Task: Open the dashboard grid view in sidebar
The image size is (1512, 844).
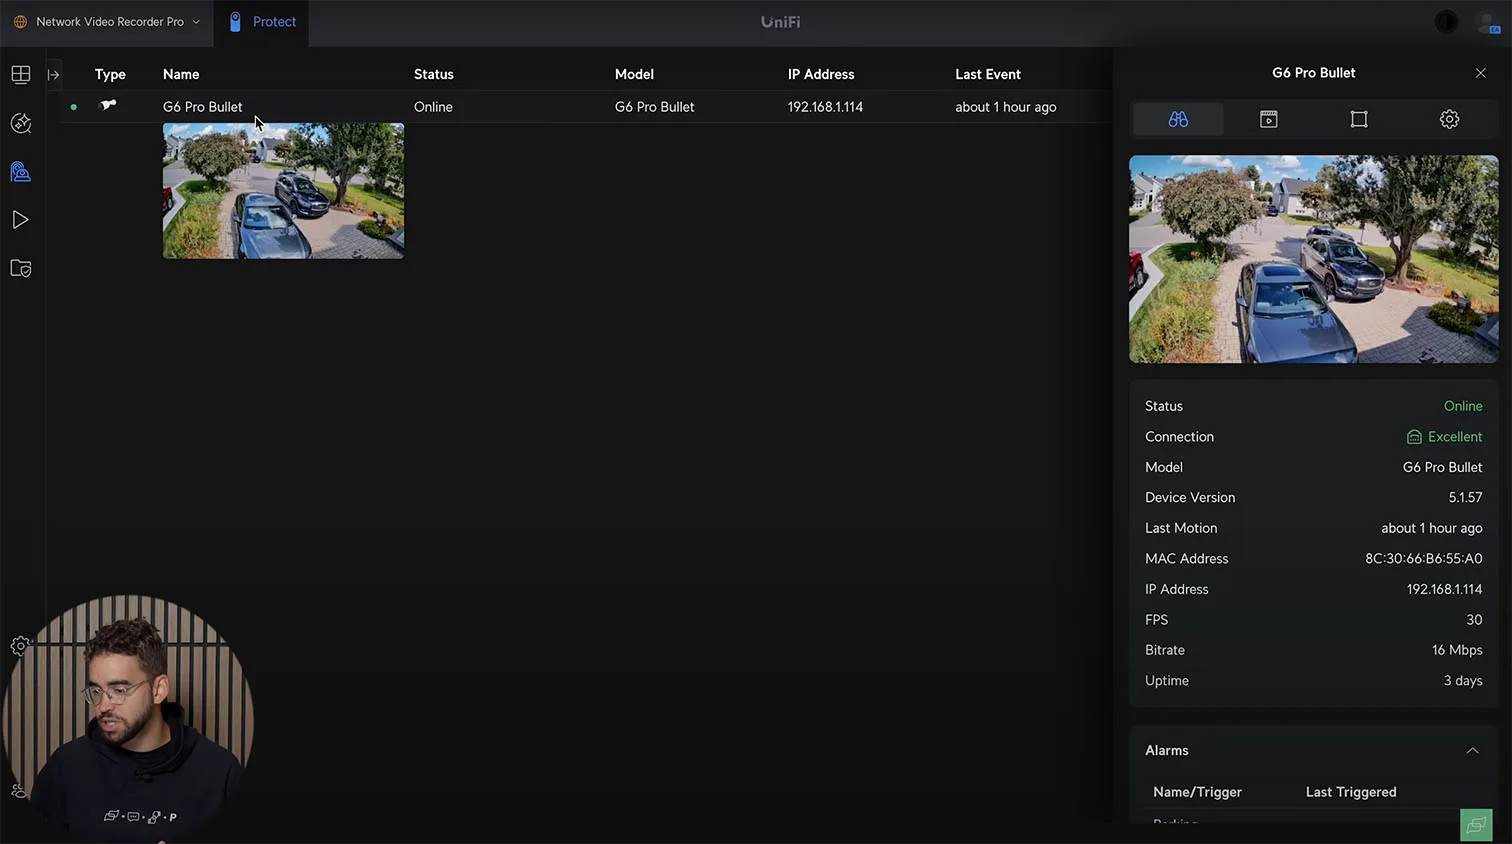Action: (x=21, y=74)
